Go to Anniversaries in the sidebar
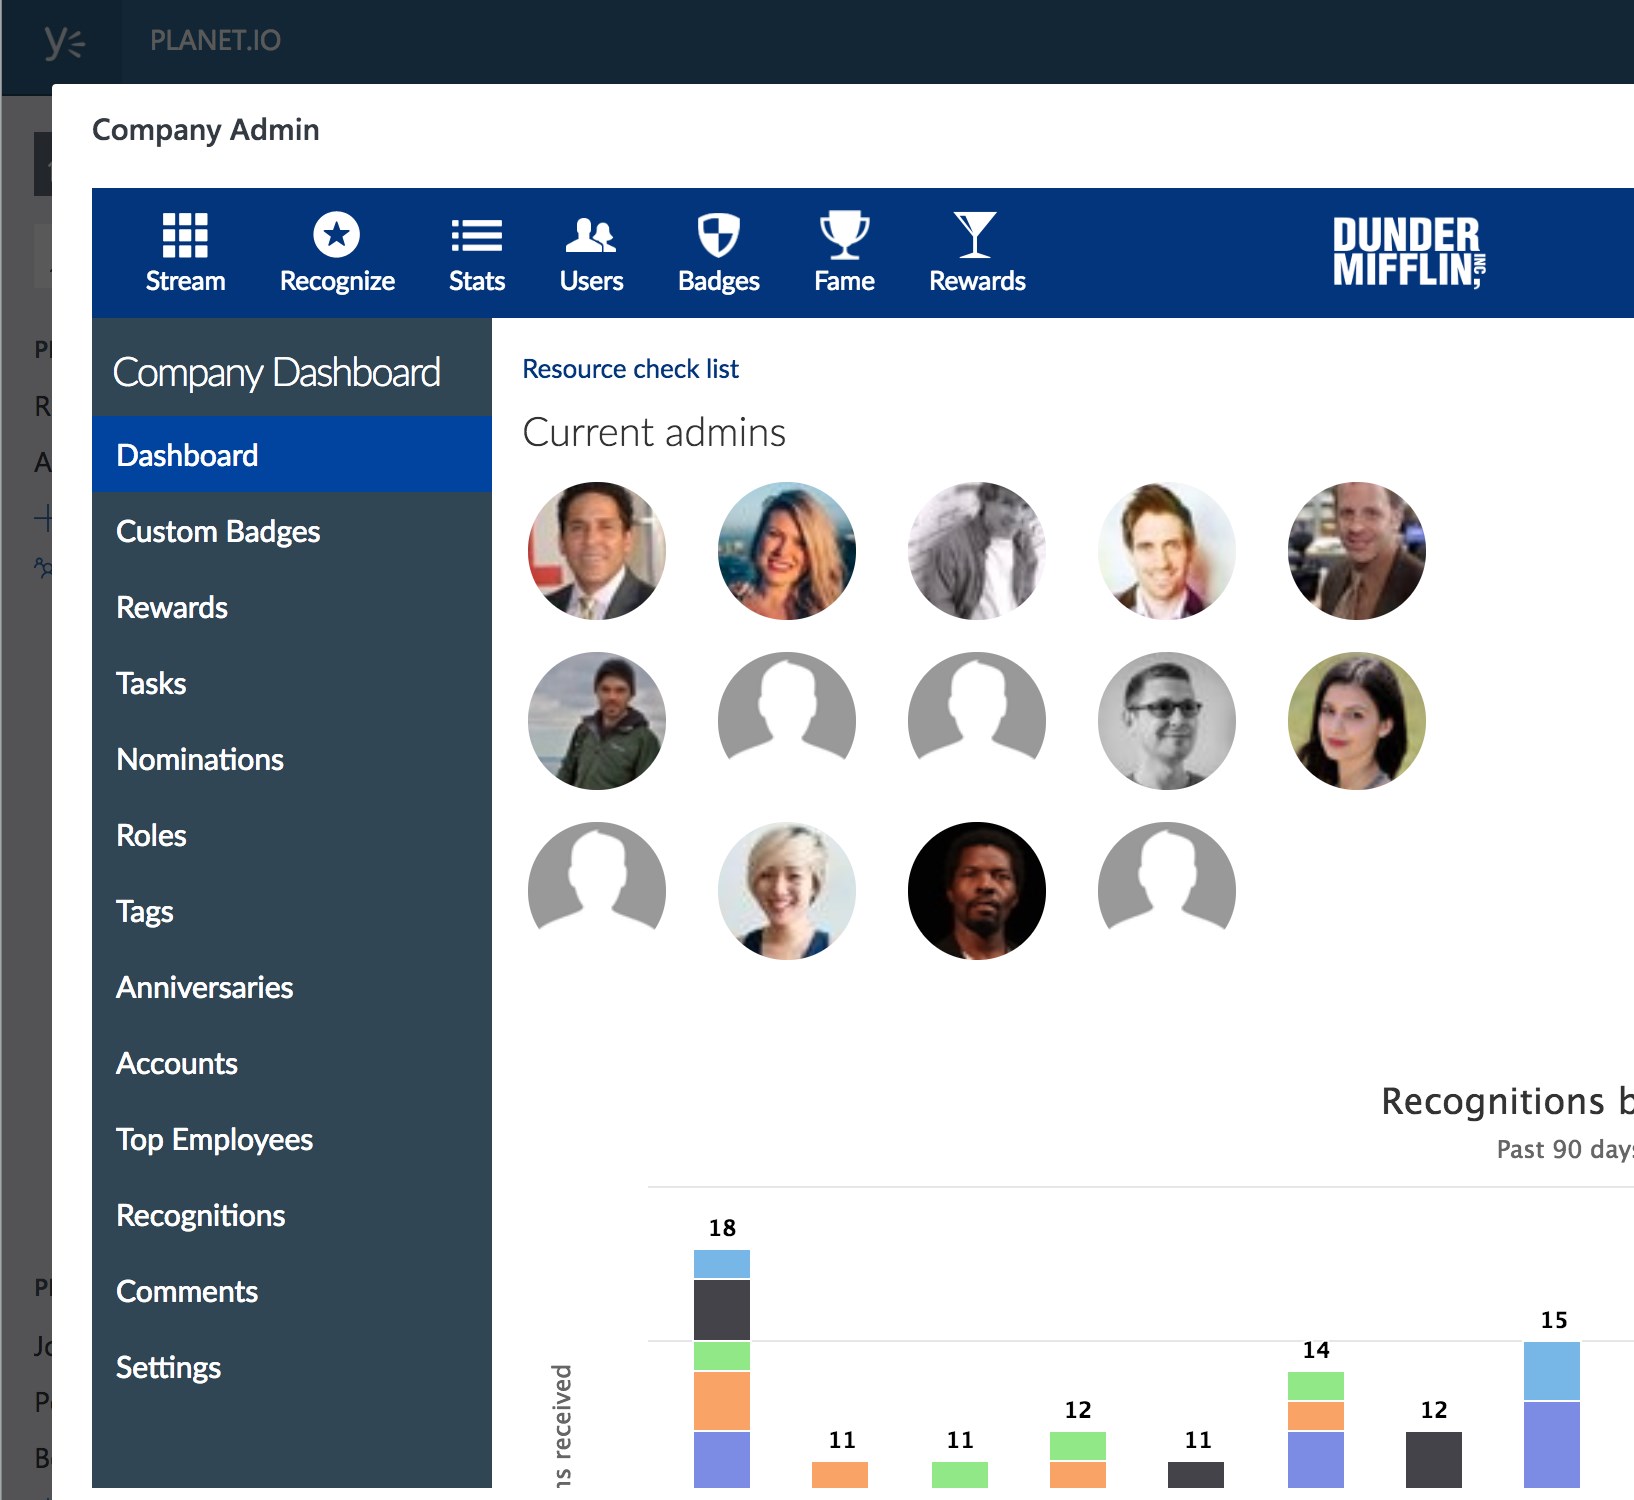This screenshot has width=1634, height=1500. pos(292,987)
